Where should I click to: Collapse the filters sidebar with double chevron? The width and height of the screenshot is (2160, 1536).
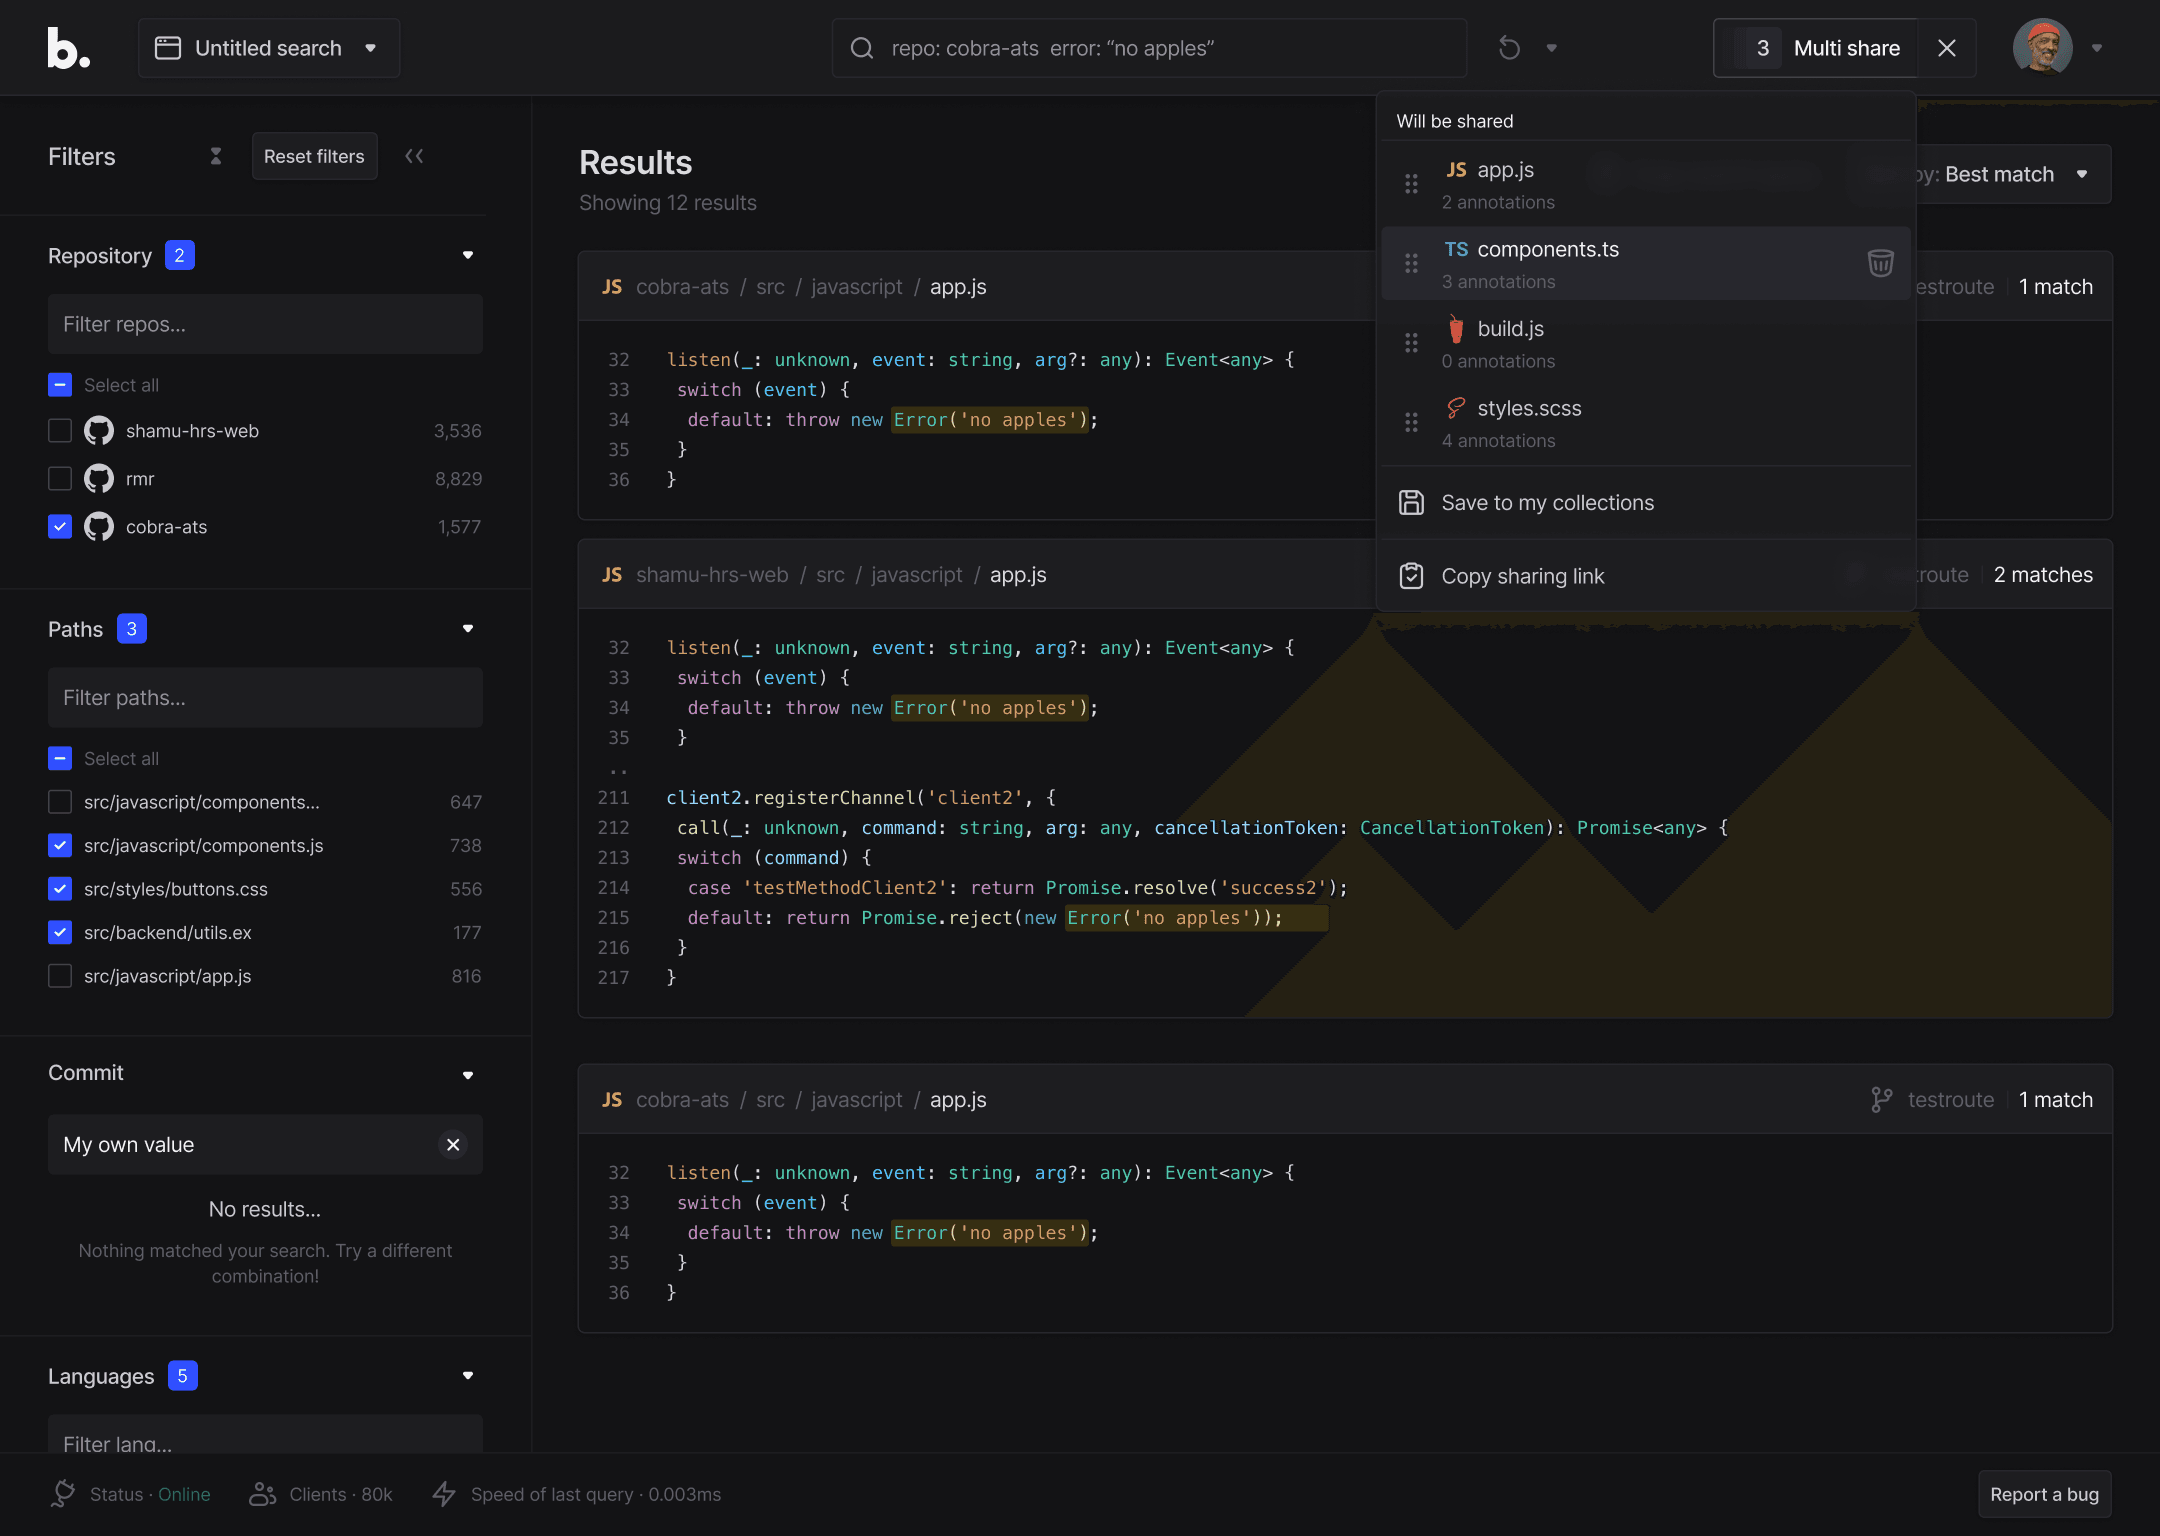click(414, 156)
